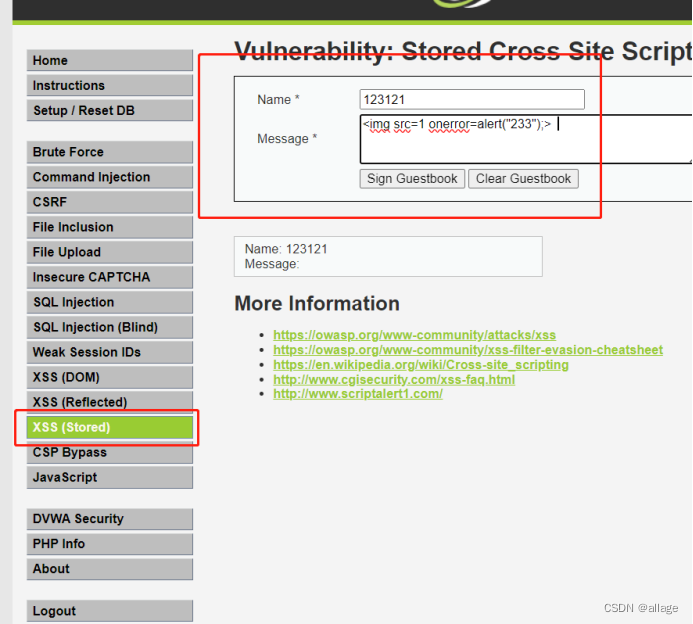This screenshot has width=693, height=624.
Task: Go to Setup / Reset DB
Action: coord(110,110)
